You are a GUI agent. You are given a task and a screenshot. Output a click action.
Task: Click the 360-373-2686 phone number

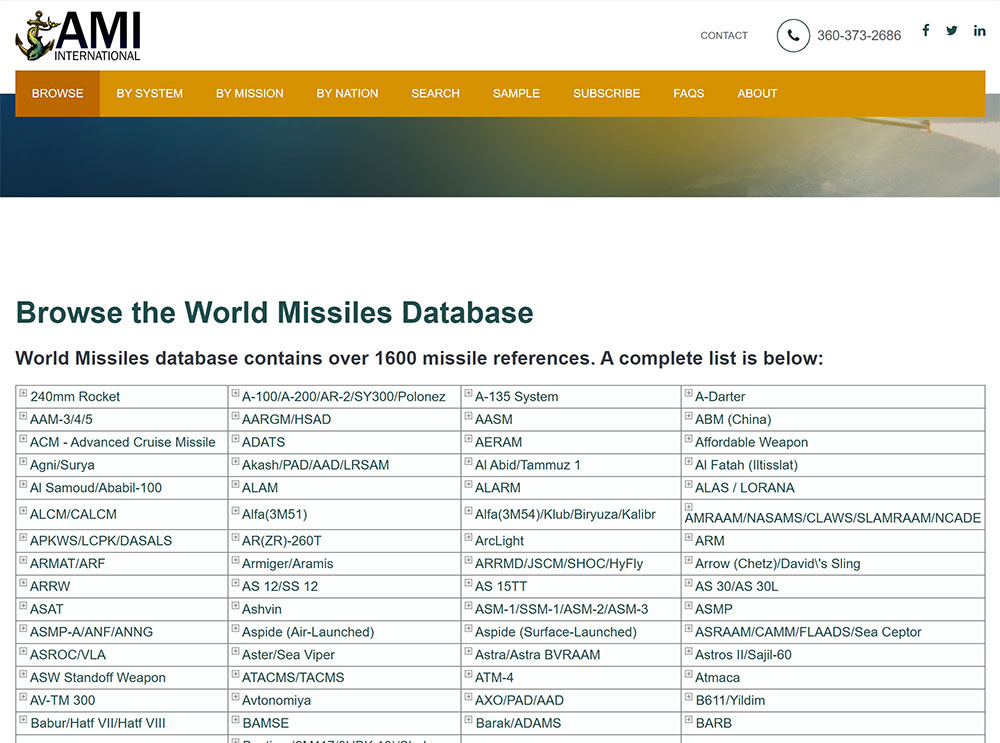point(859,36)
